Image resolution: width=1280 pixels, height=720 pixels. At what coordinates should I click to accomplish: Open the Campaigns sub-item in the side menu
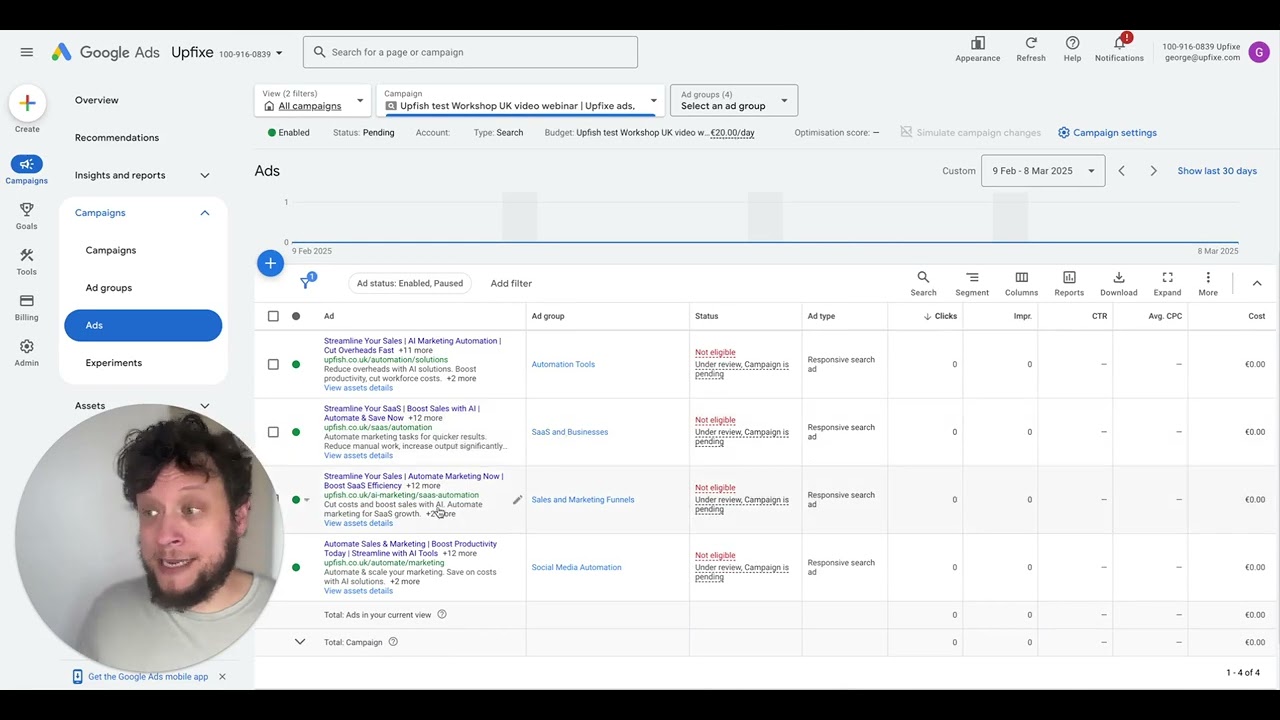coord(111,250)
